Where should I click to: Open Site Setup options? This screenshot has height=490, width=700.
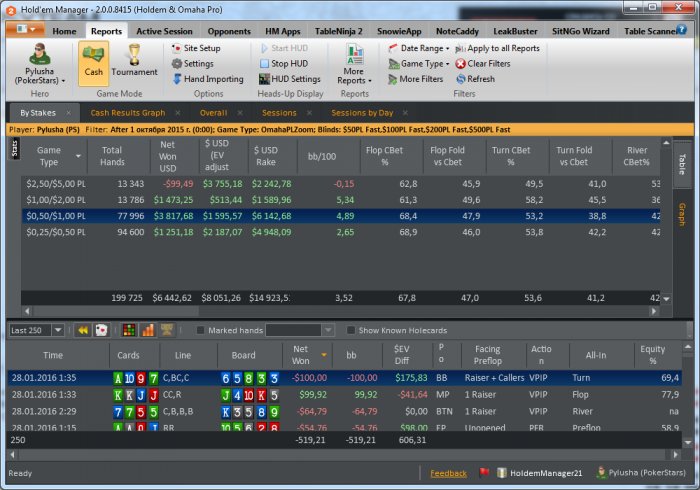[196, 48]
